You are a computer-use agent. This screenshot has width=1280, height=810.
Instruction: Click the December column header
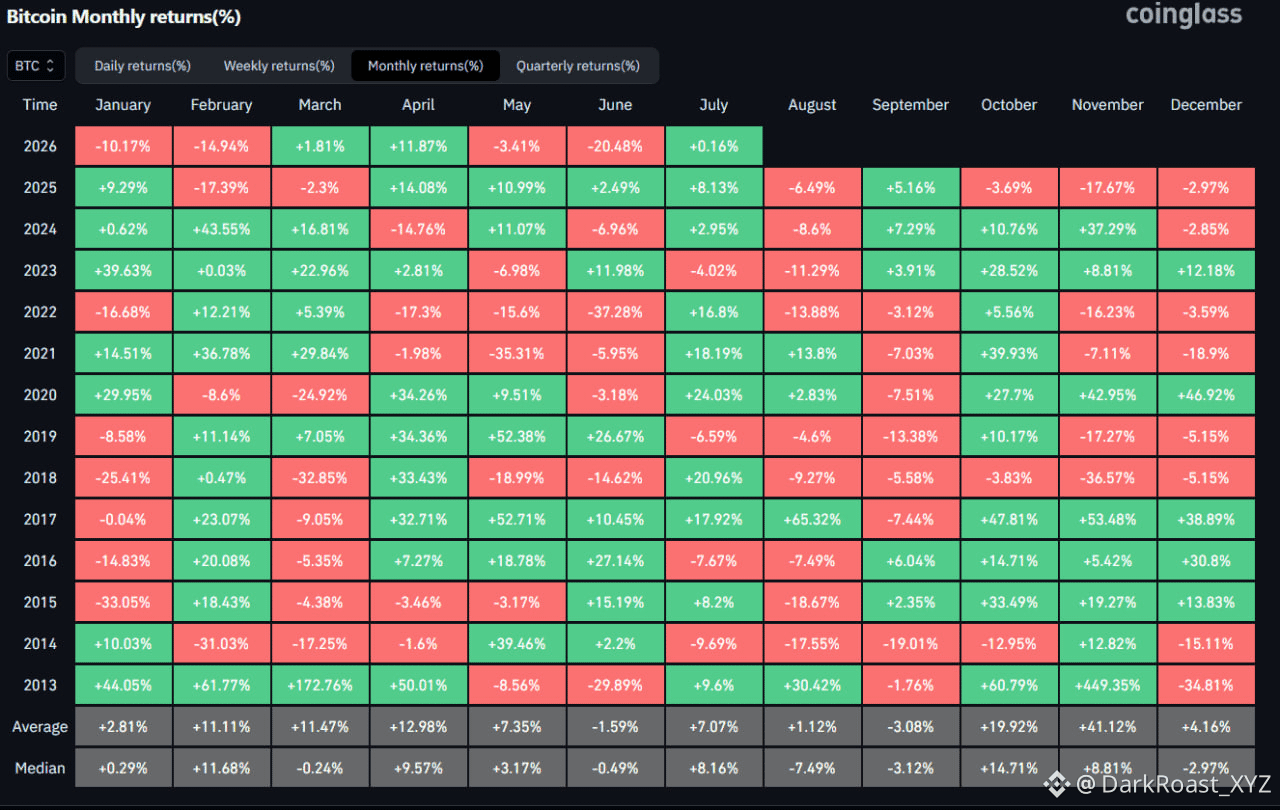coord(1206,105)
